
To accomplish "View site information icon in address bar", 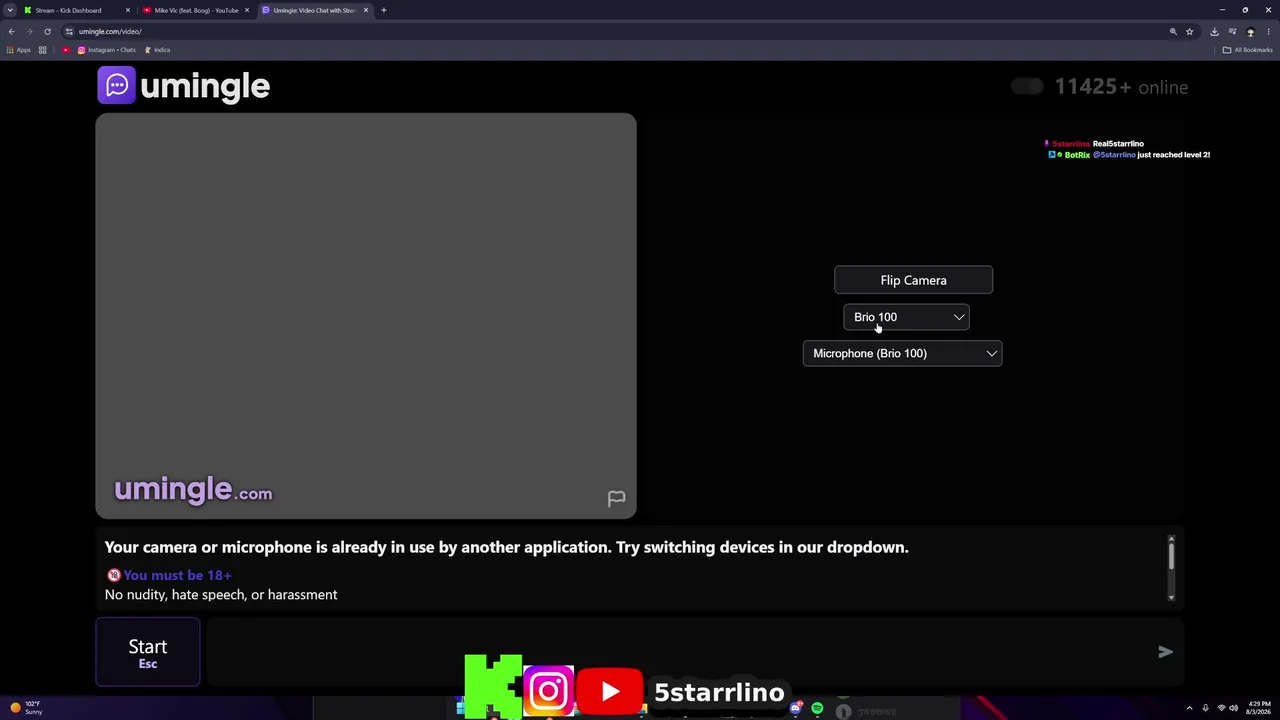I will tap(69, 31).
